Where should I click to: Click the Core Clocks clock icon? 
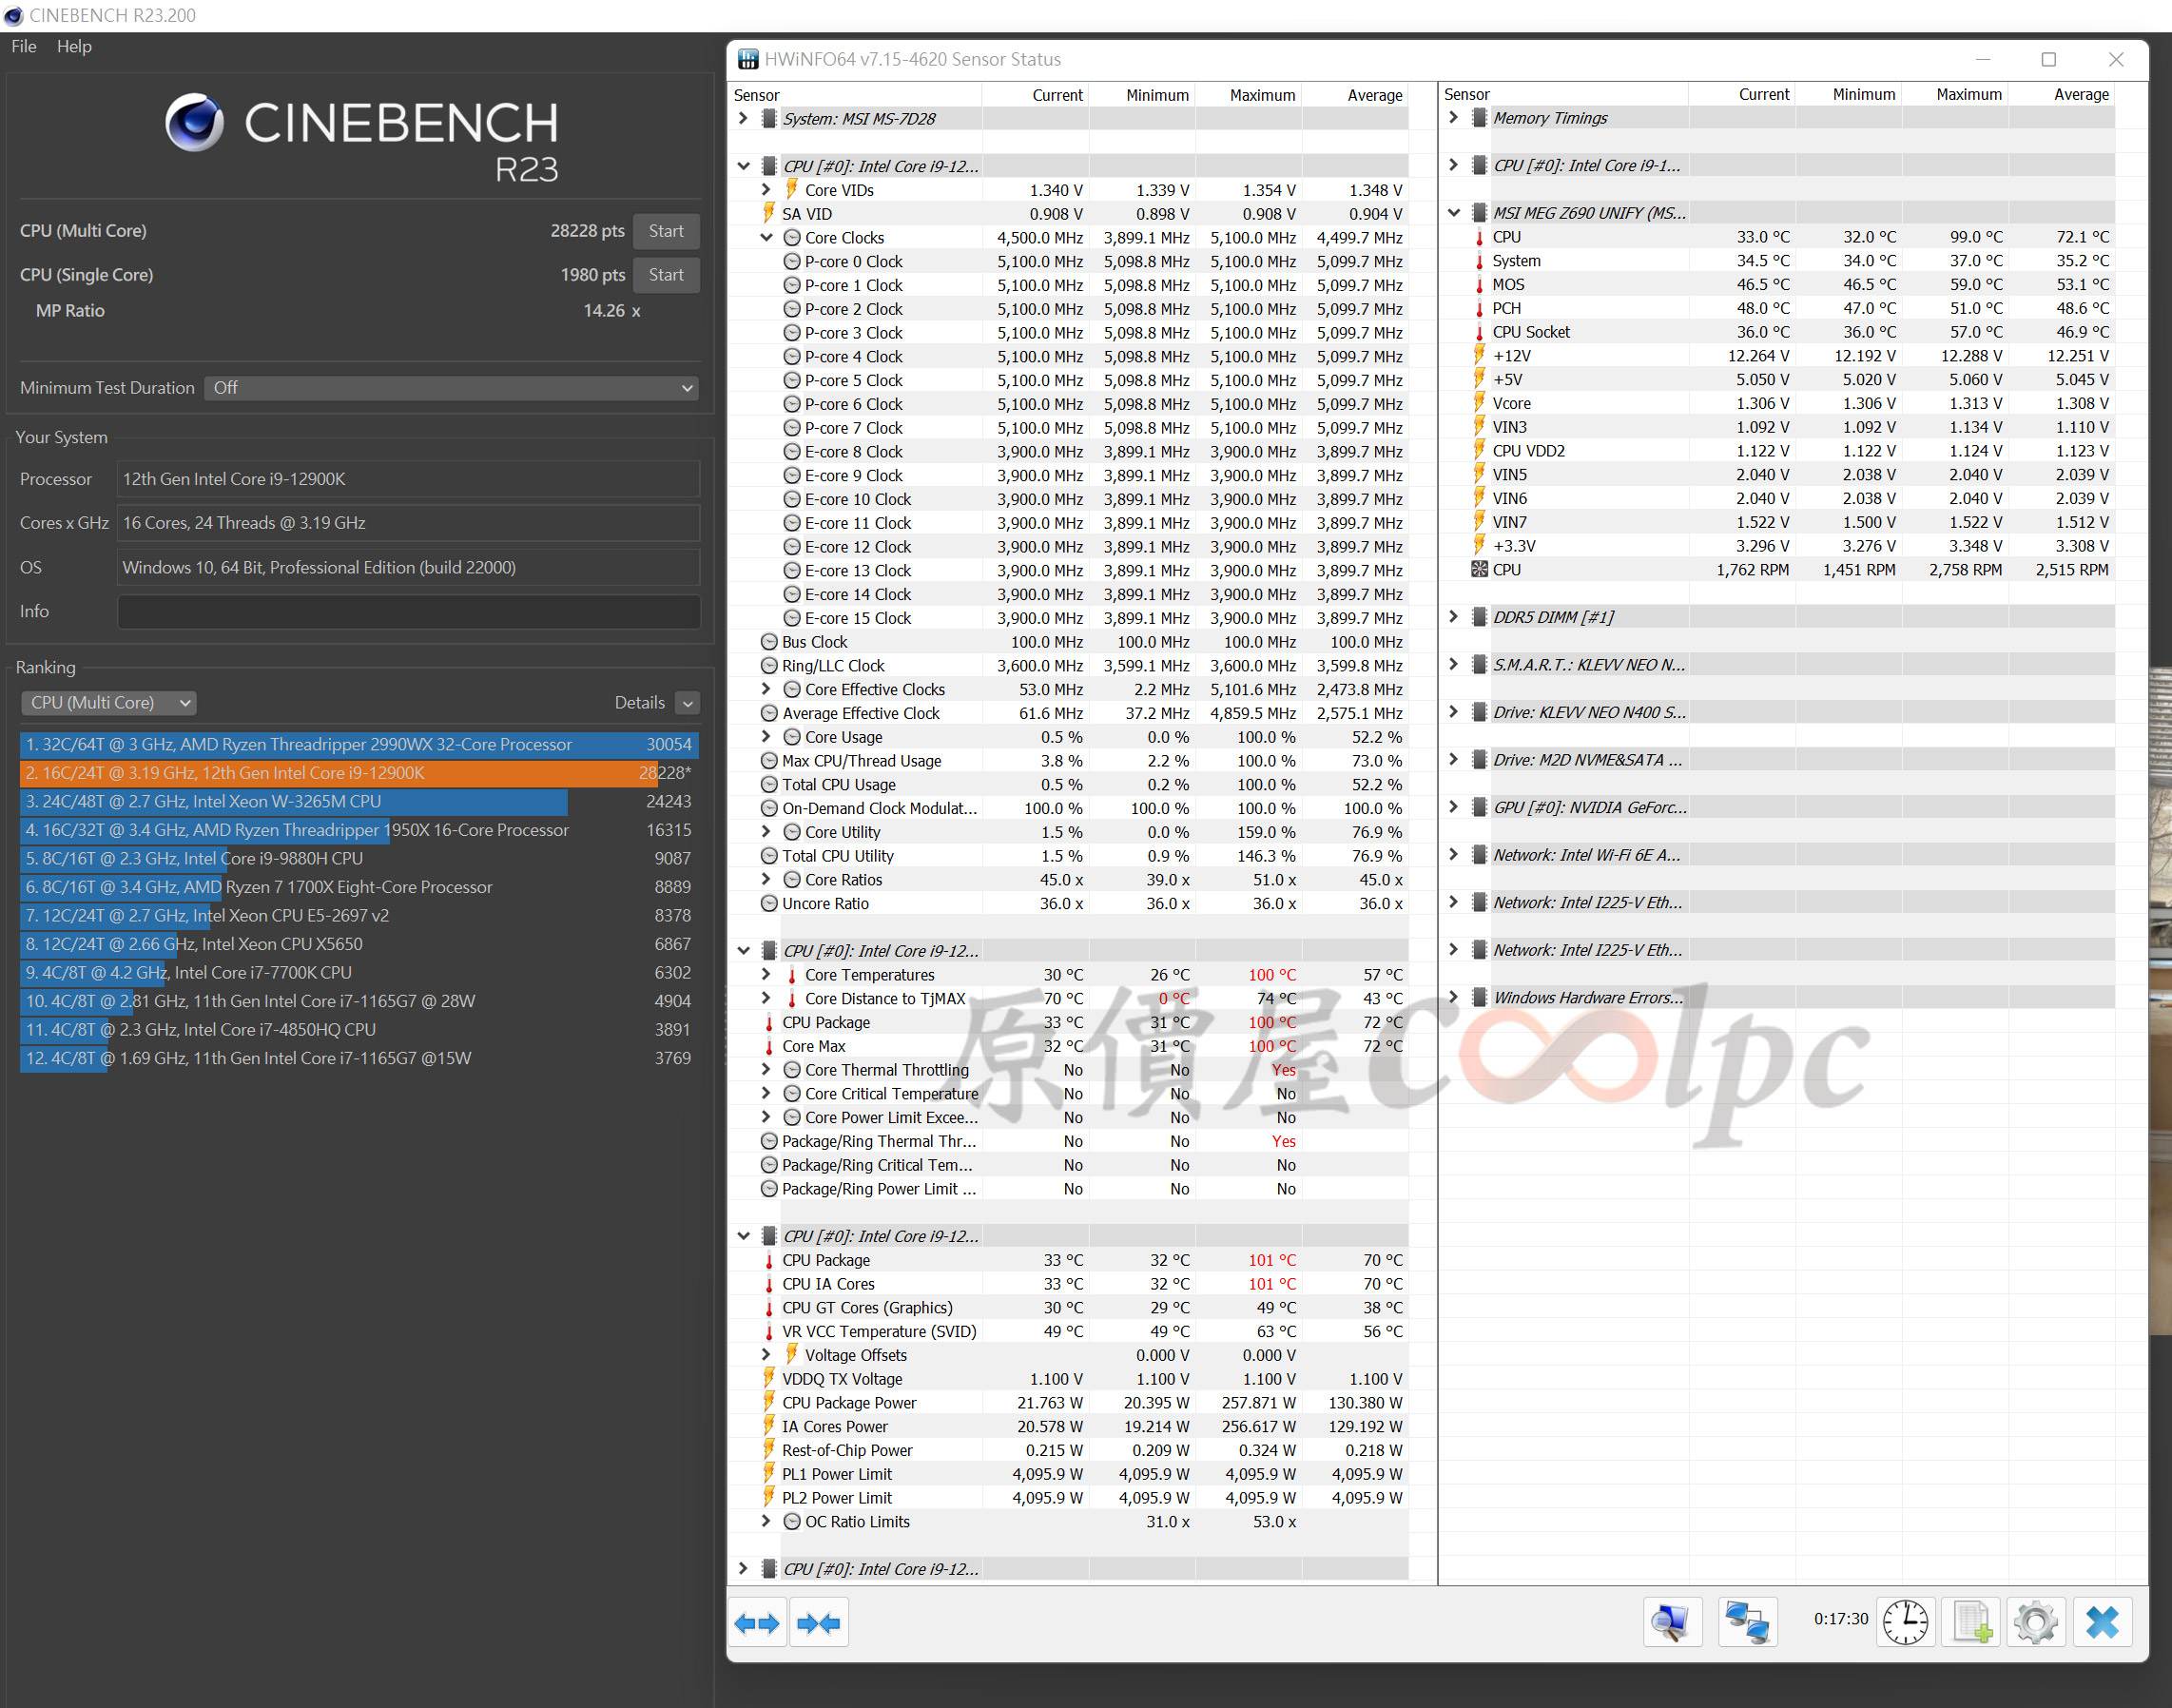point(792,238)
